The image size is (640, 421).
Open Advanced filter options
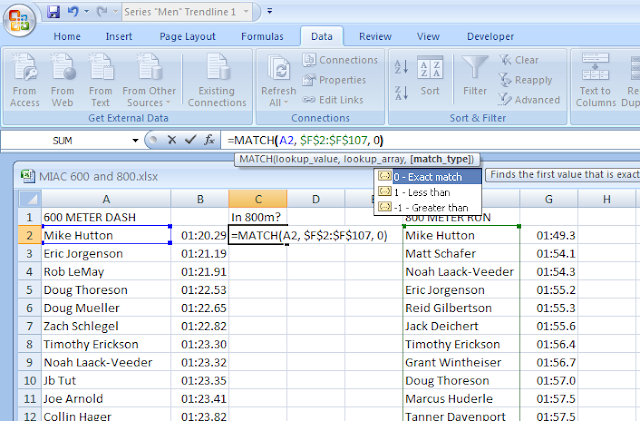click(x=529, y=100)
